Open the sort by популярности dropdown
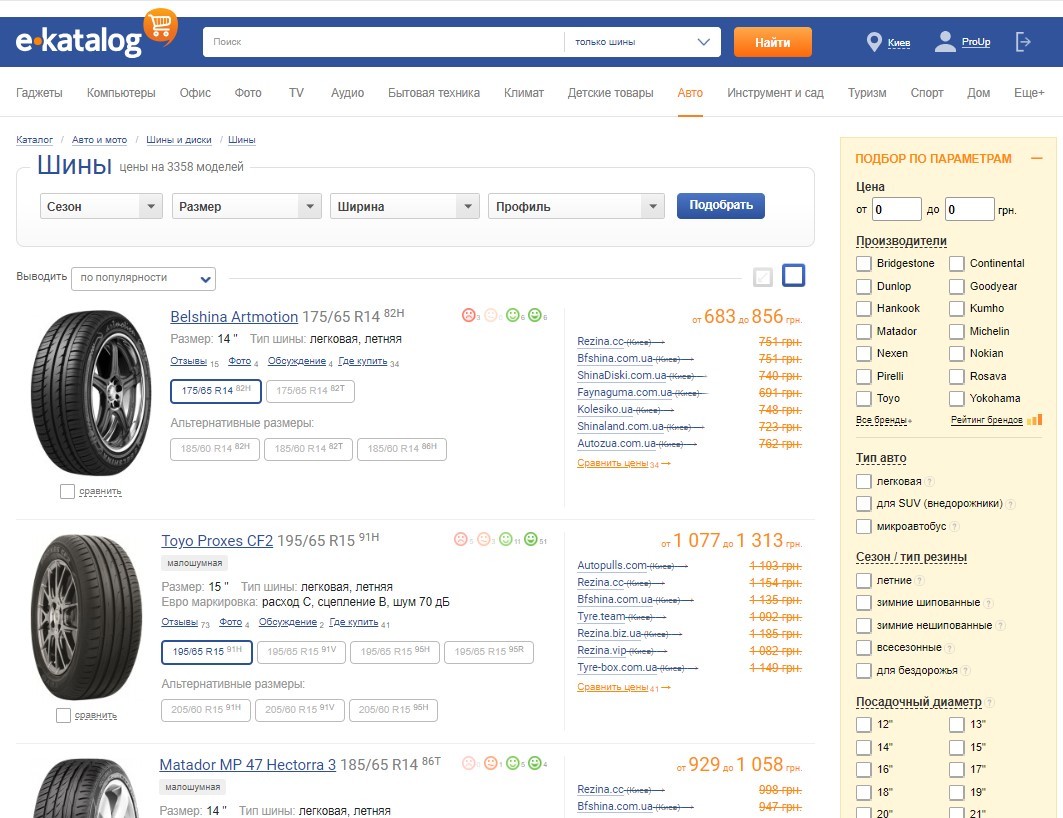 point(143,278)
